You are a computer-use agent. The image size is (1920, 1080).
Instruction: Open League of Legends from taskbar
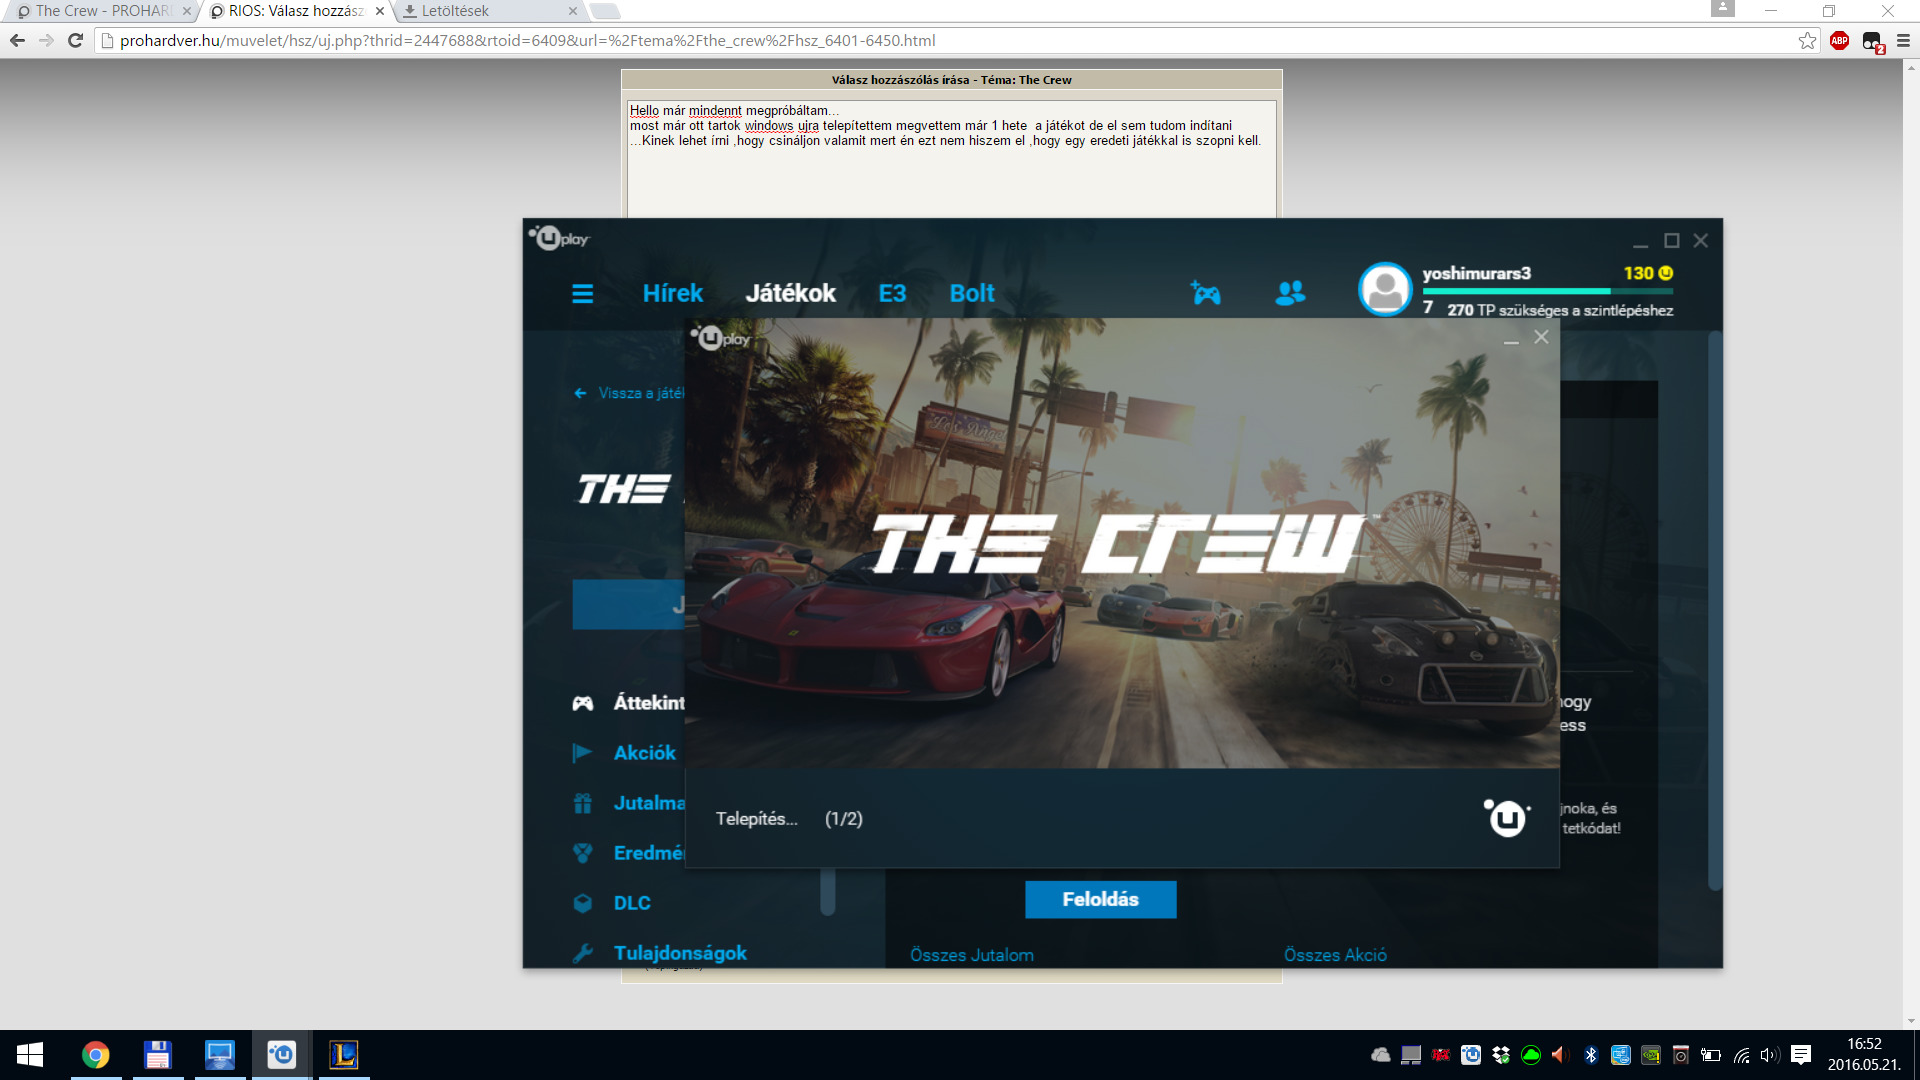click(x=343, y=1054)
